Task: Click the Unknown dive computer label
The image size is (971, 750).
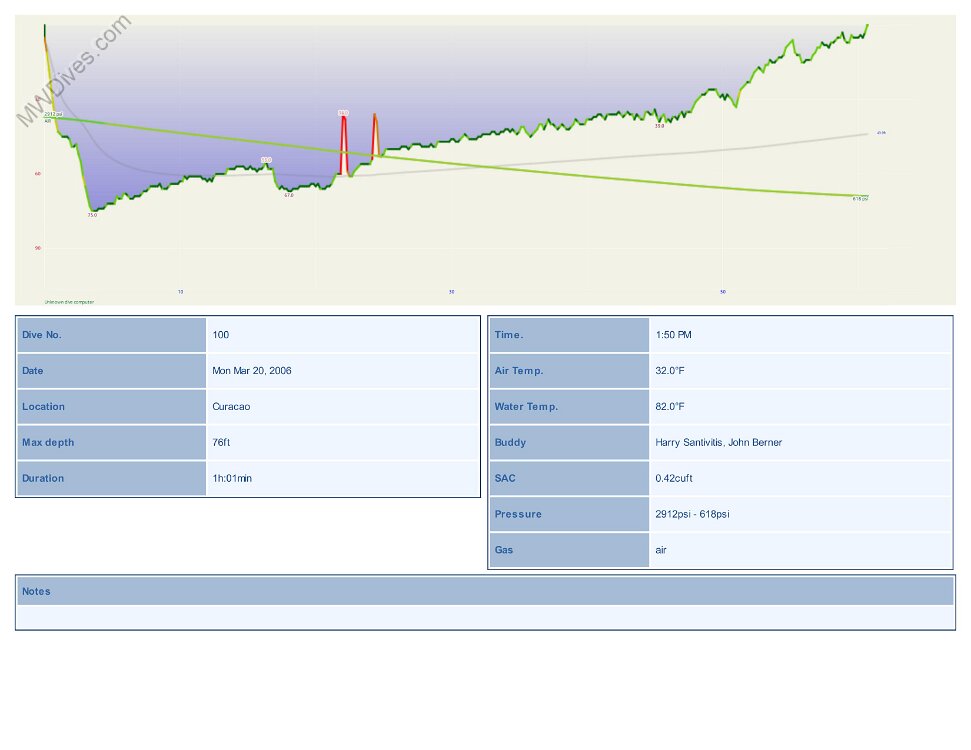Action: pos(69,301)
